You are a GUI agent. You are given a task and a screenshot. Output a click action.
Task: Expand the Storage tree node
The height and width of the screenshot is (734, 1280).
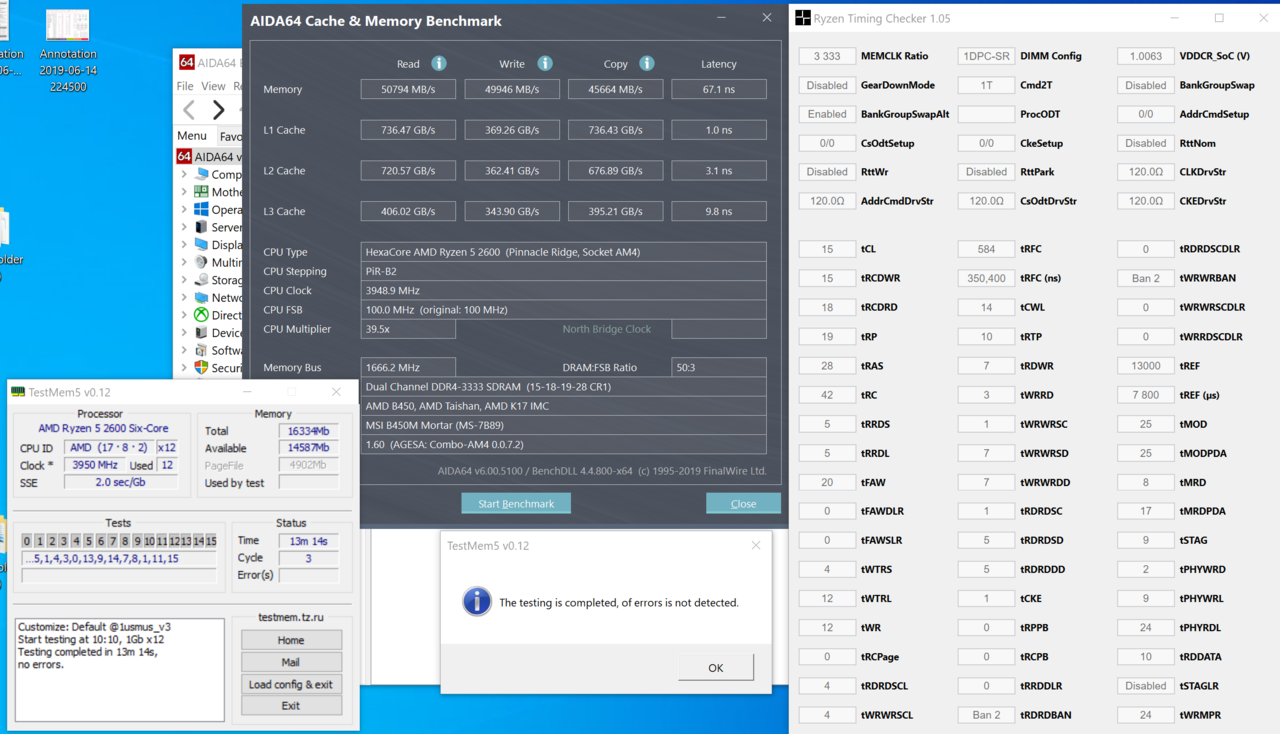tap(184, 280)
